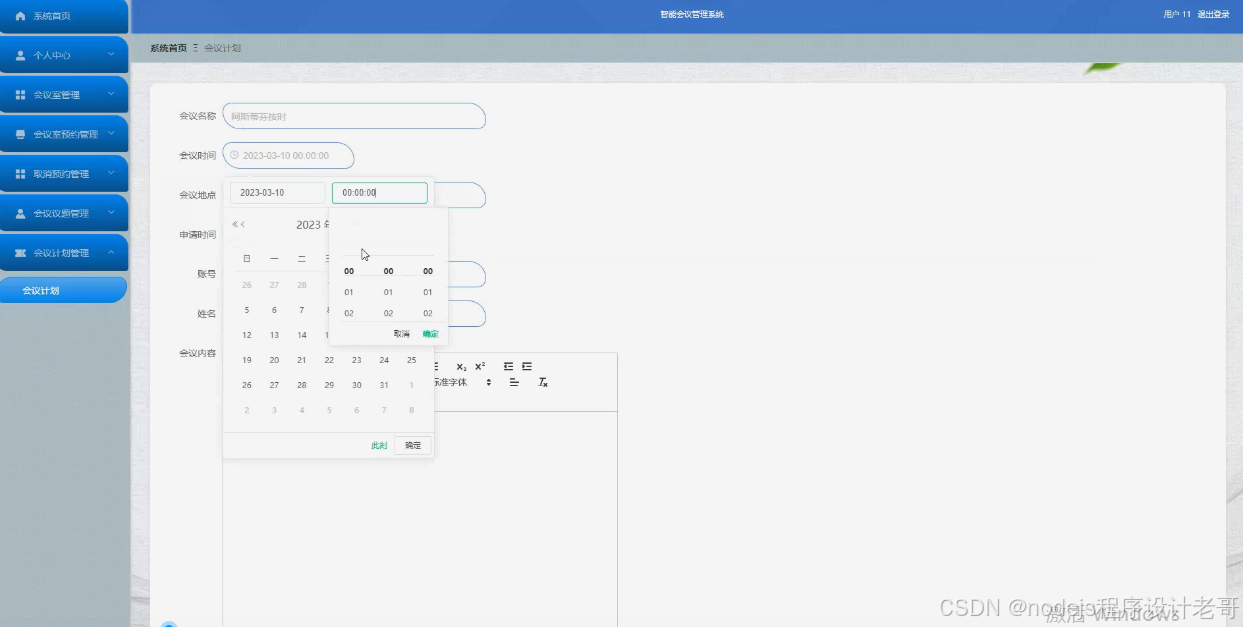This screenshot has height=627, width=1243.
Task: Go to previous year with double-arrow
Action: [235, 225]
